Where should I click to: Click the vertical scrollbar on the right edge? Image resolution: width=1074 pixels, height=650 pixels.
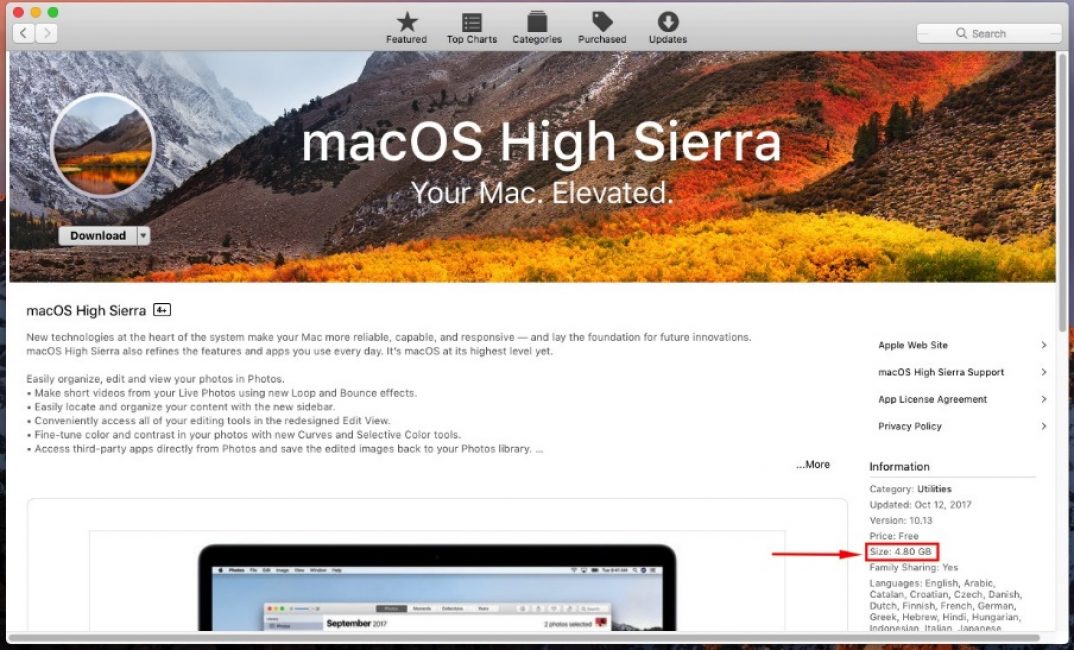point(1063,192)
